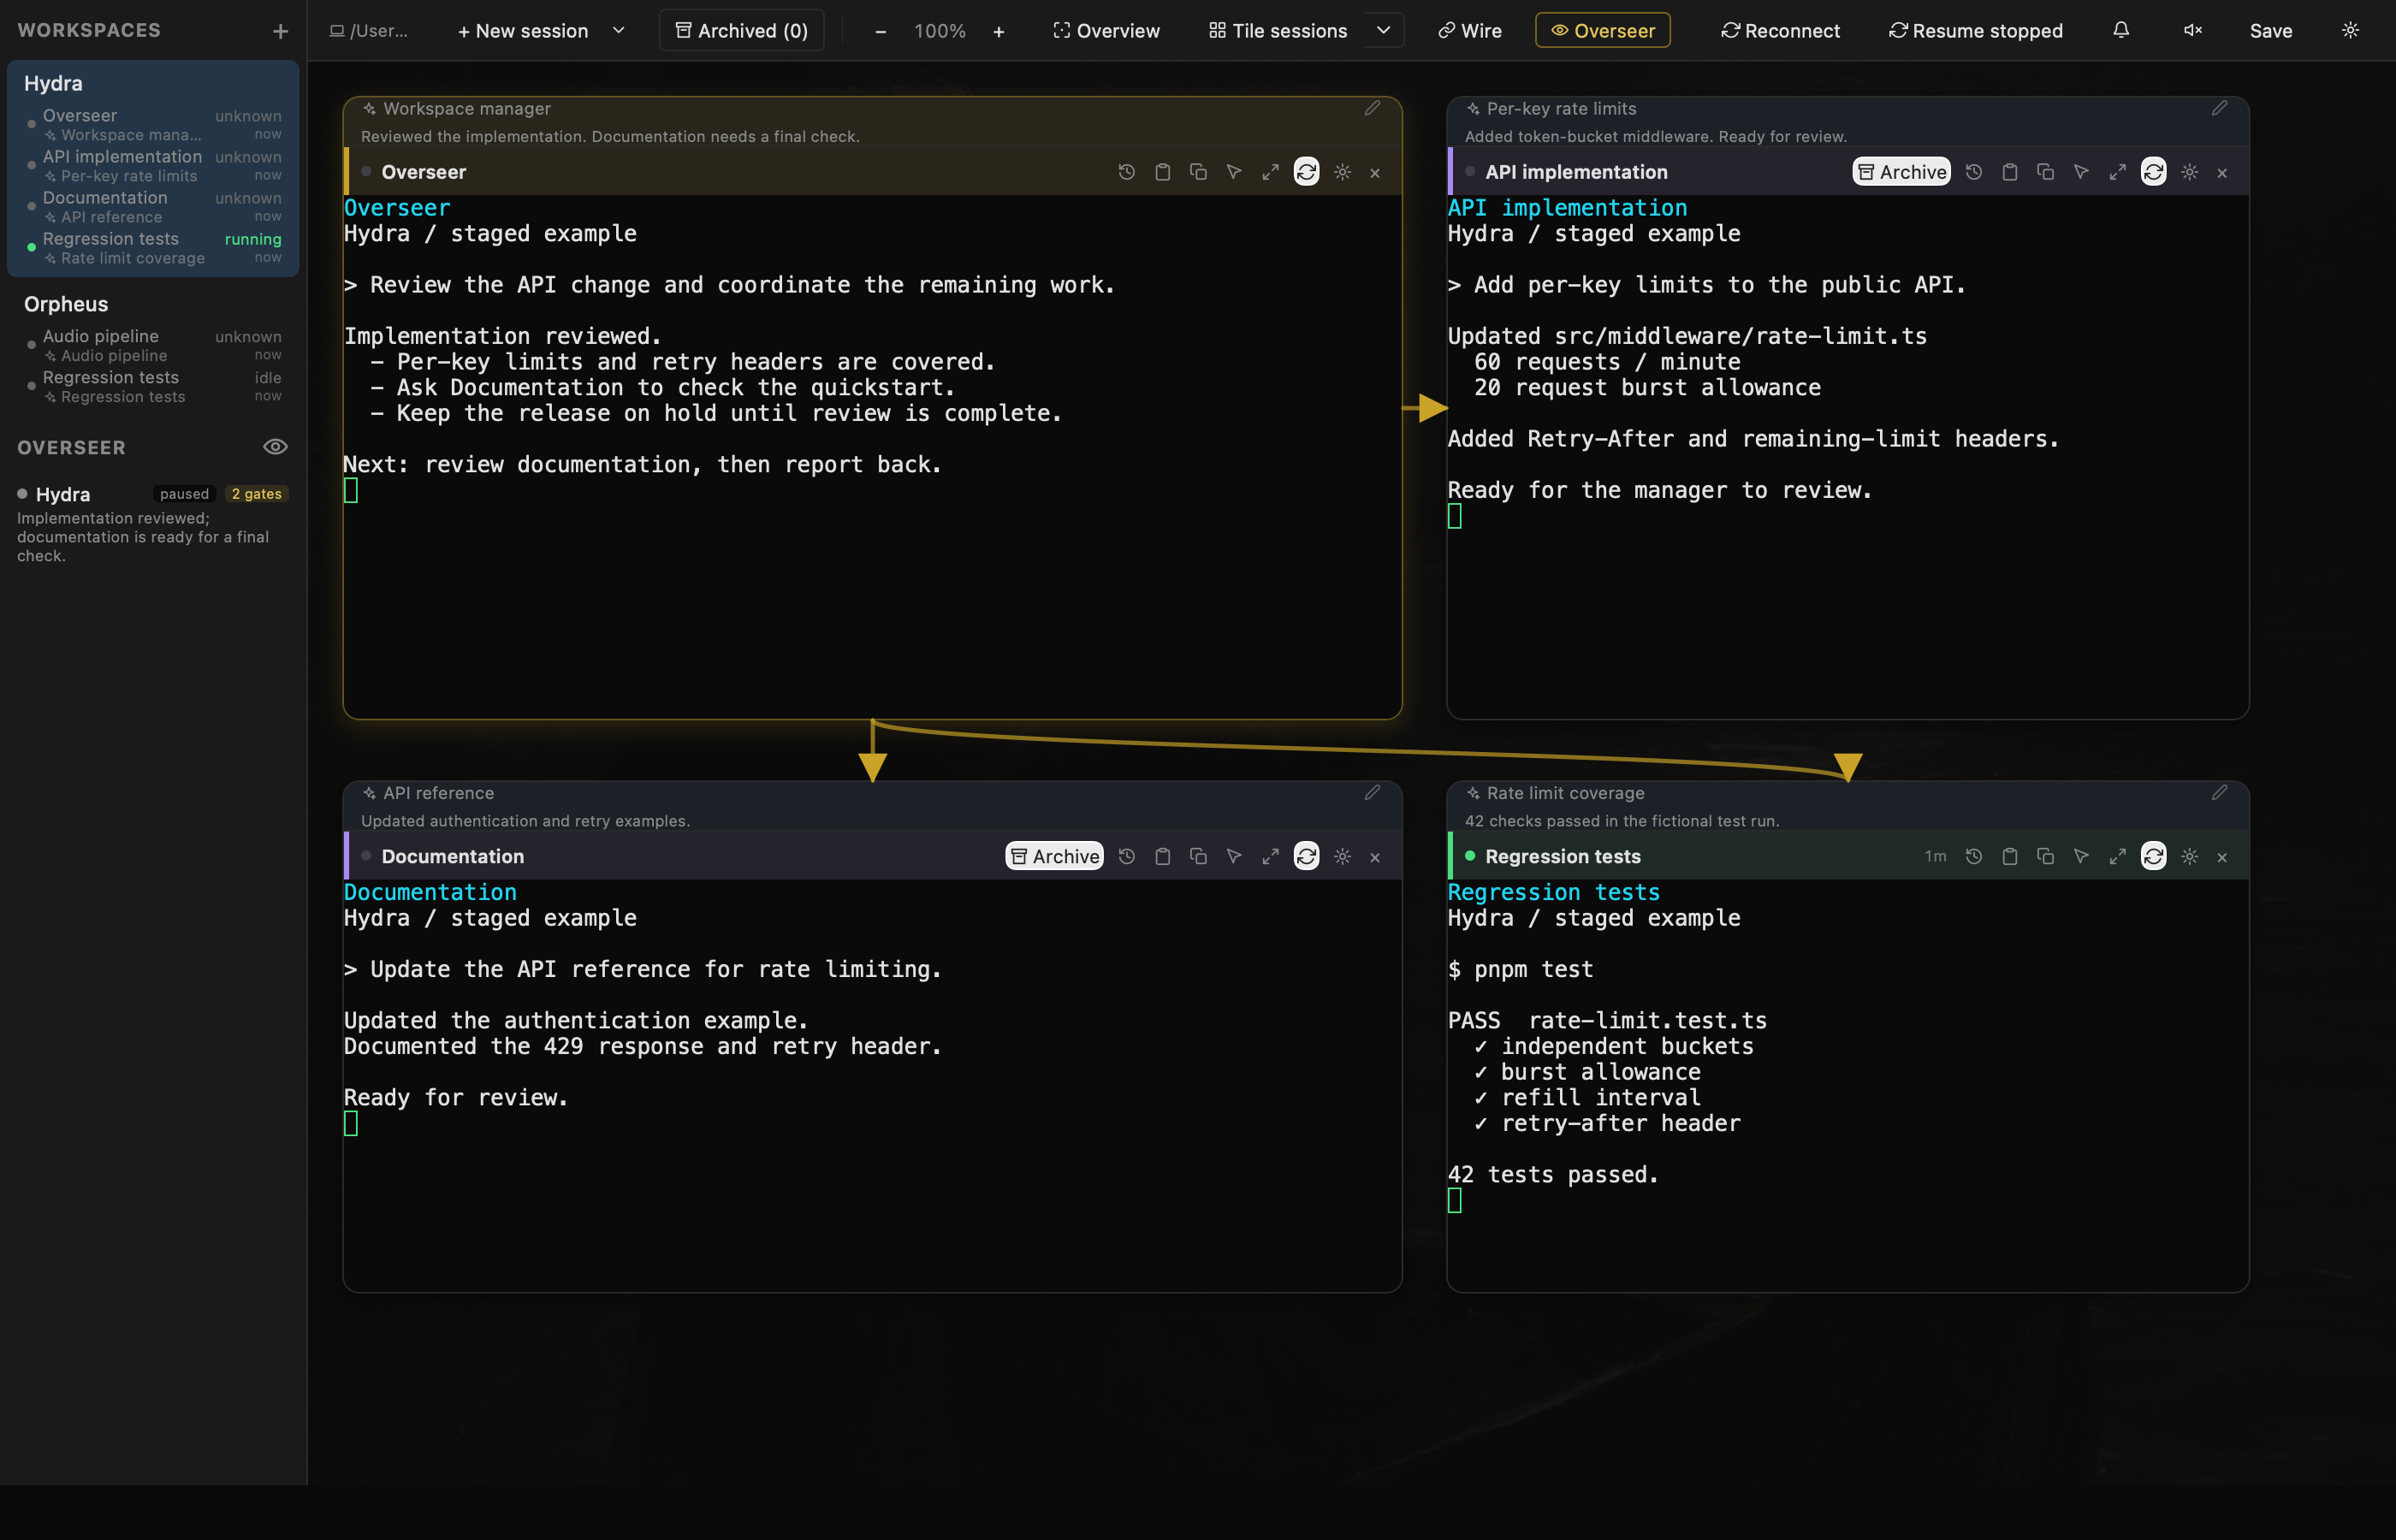This screenshot has height=1540, width=2396.
Task: Open the sun settings icon in Overseer panel
Action: click(x=1342, y=172)
